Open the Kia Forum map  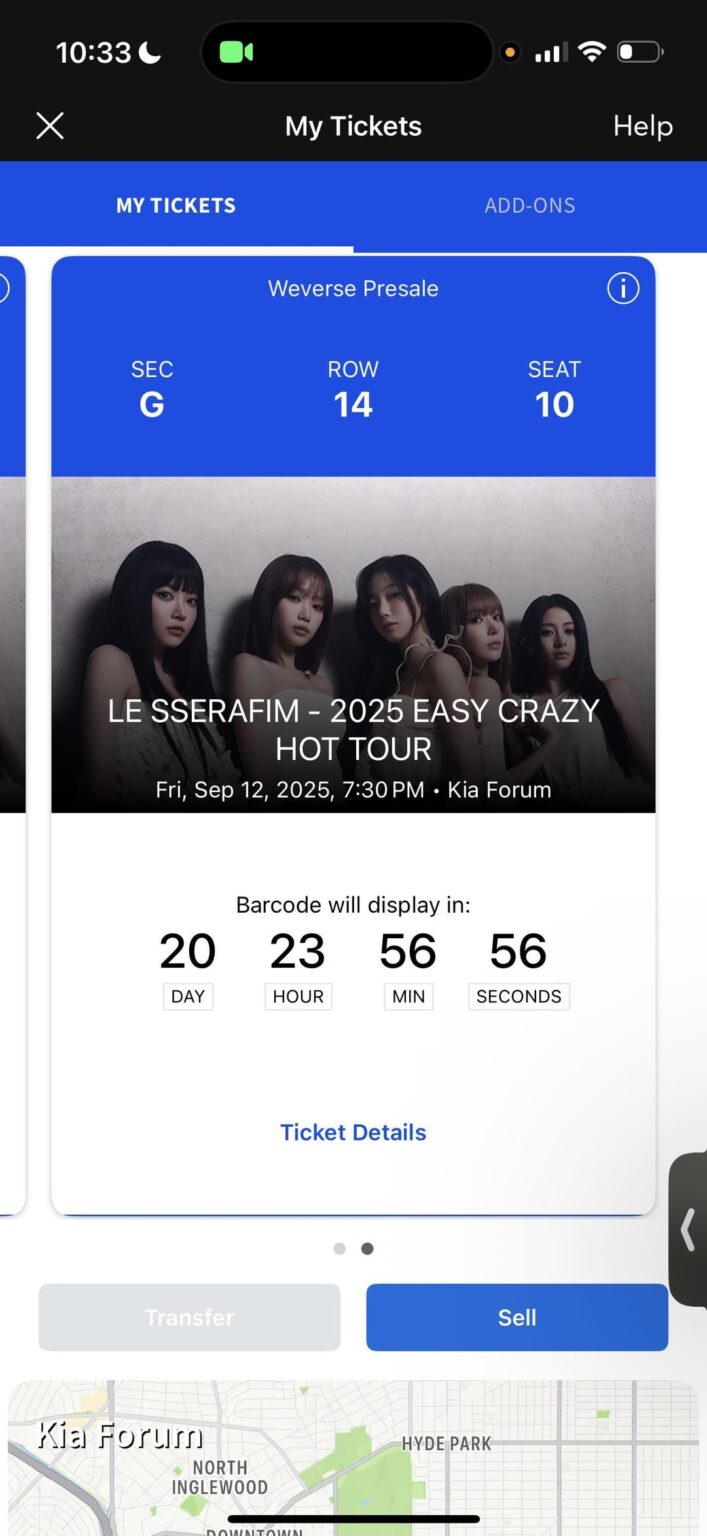(353, 1458)
